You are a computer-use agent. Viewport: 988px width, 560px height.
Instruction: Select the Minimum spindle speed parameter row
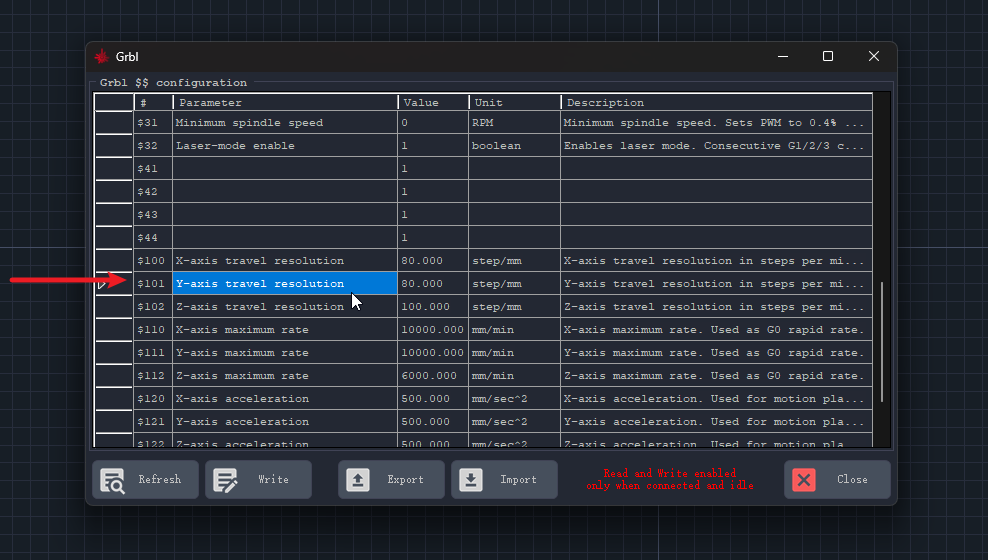[x=285, y=123]
